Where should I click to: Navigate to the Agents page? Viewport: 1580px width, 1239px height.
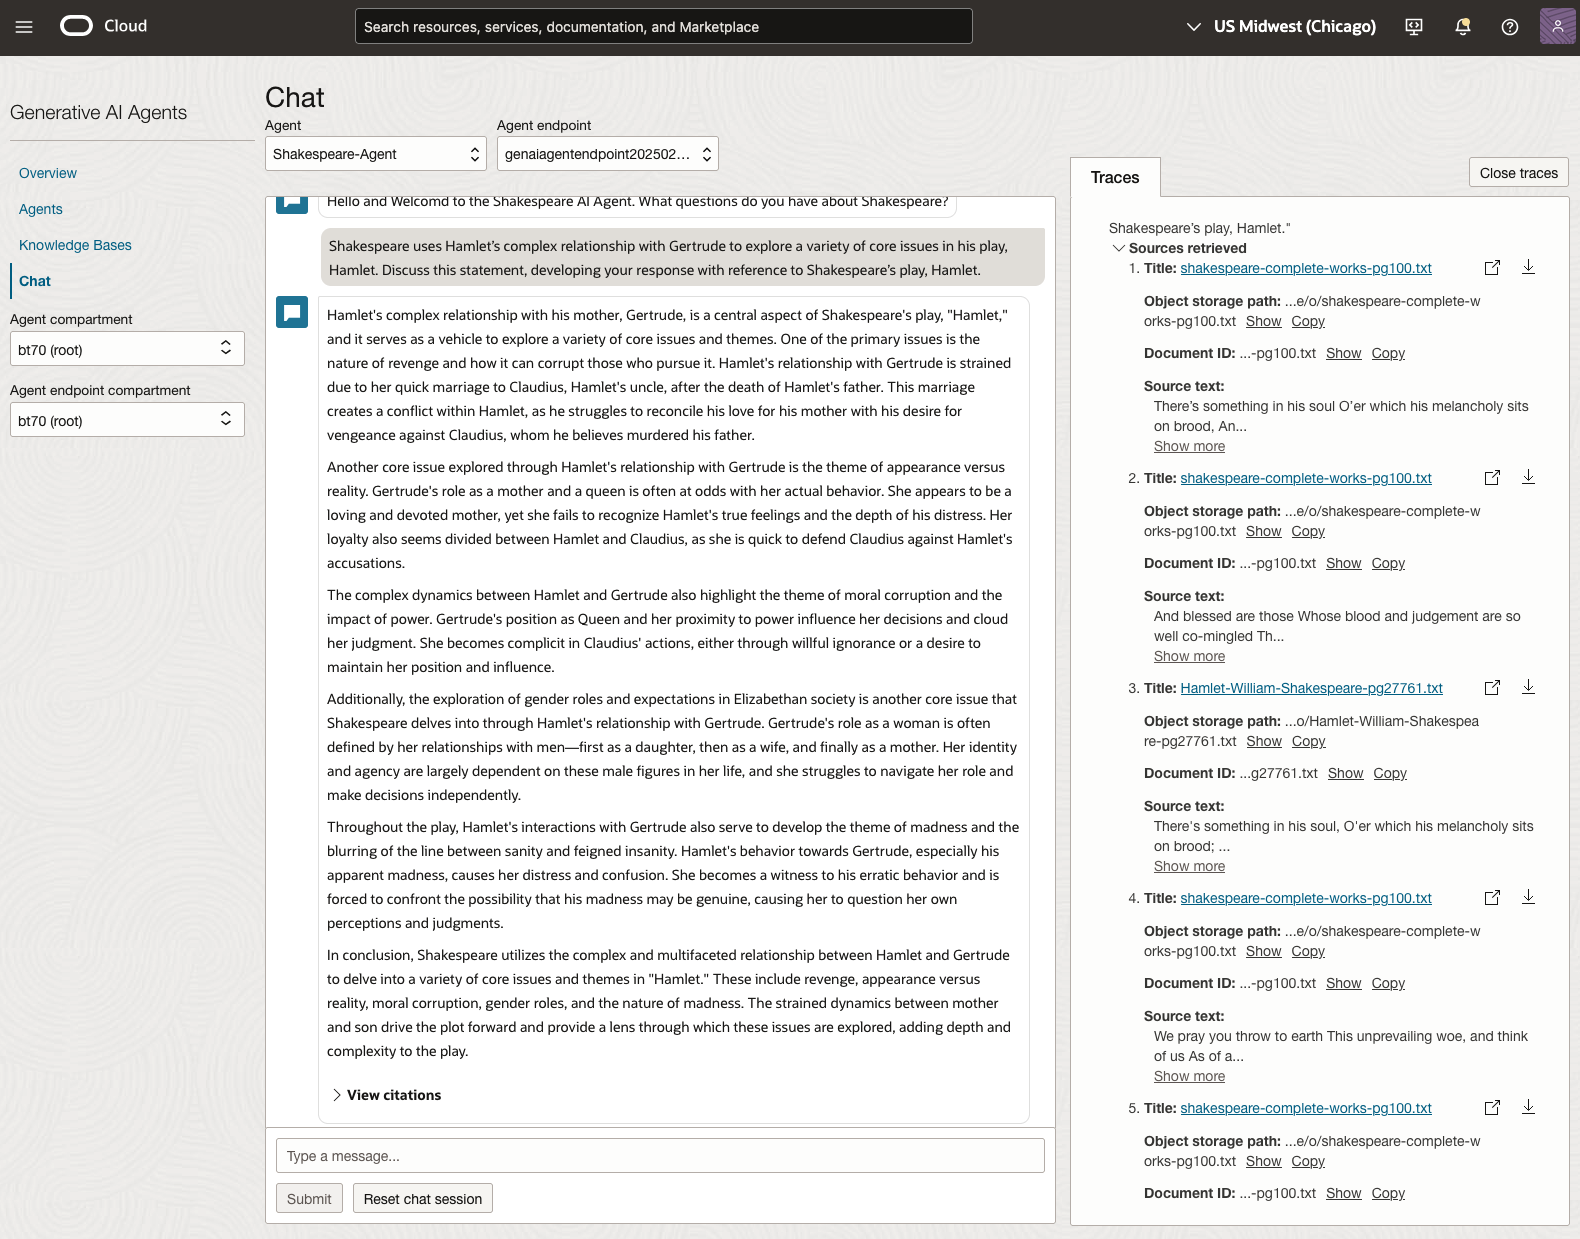41,209
